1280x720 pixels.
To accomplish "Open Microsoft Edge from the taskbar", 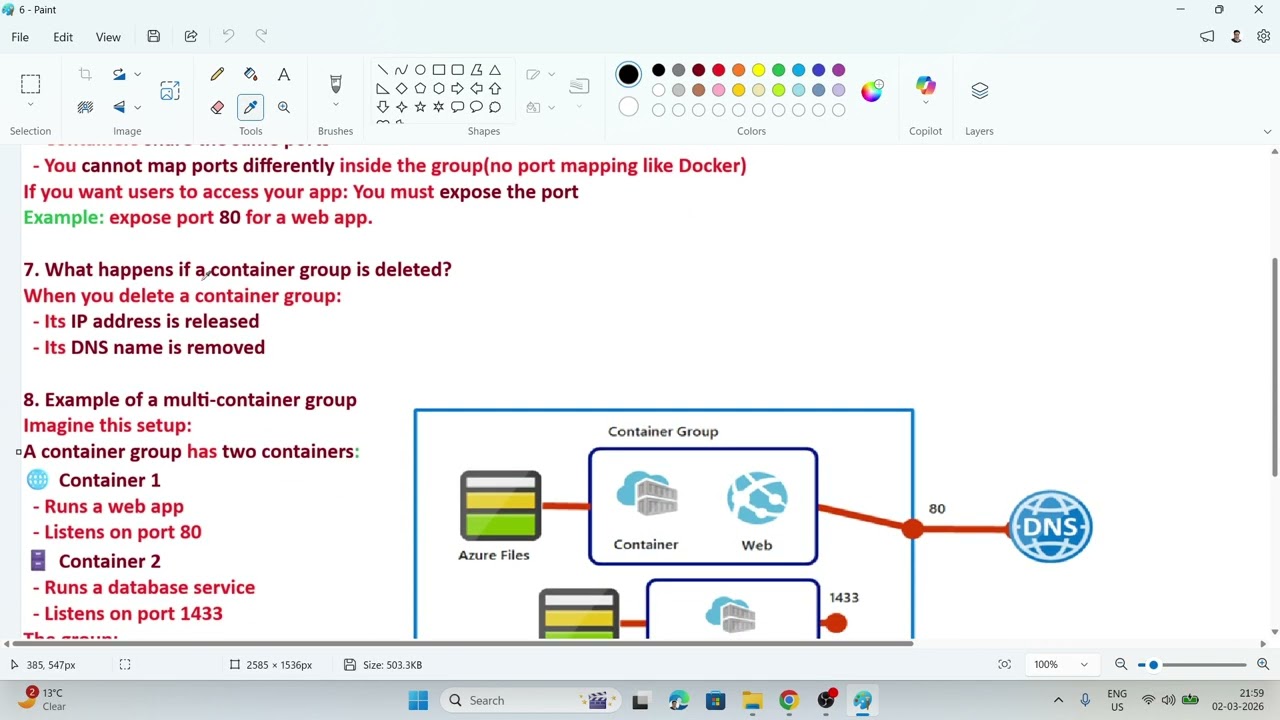I will coord(678,700).
